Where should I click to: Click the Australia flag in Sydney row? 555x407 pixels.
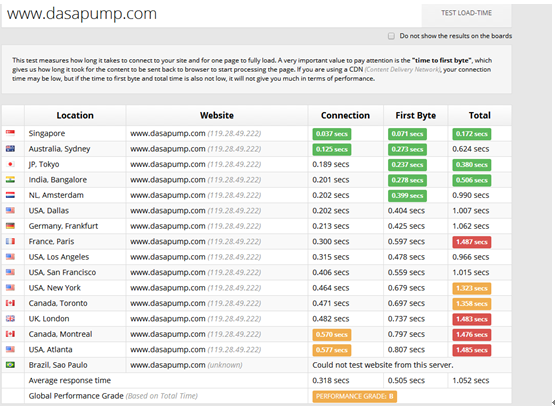(11, 149)
